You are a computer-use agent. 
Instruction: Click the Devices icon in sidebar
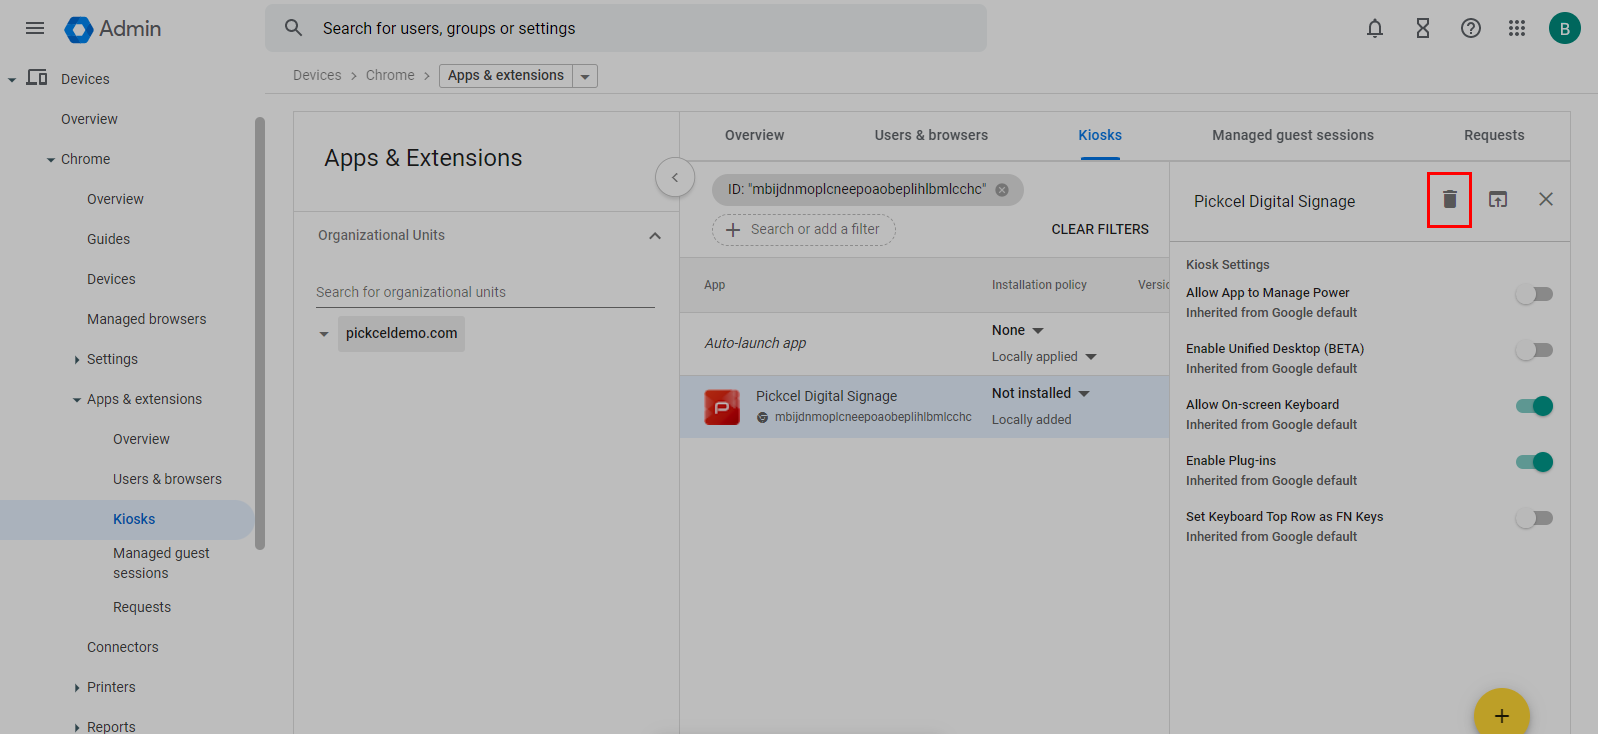[37, 78]
